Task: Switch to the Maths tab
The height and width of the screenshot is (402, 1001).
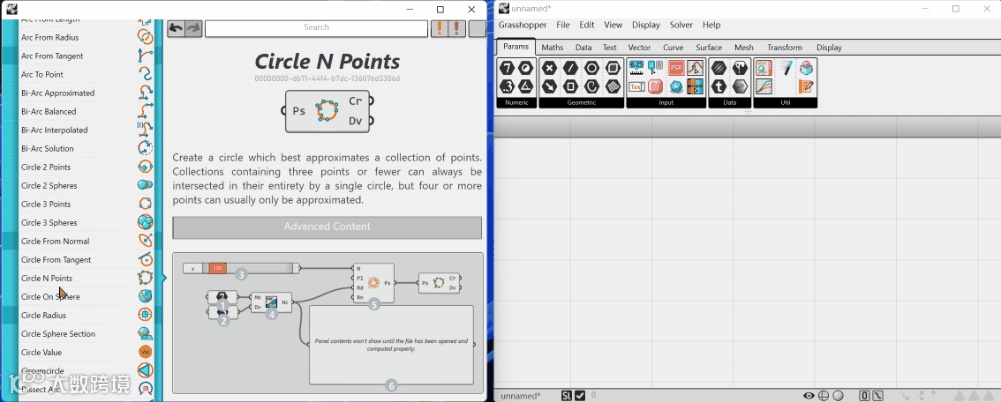Action: pos(552,47)
